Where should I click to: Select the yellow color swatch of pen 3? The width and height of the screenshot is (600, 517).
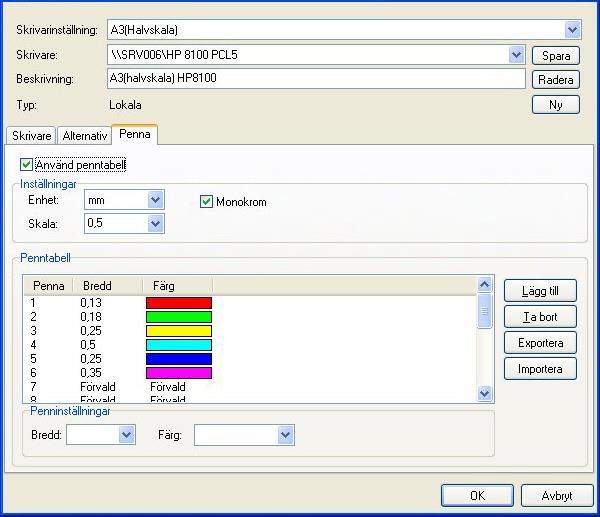(x=179, y=331)
